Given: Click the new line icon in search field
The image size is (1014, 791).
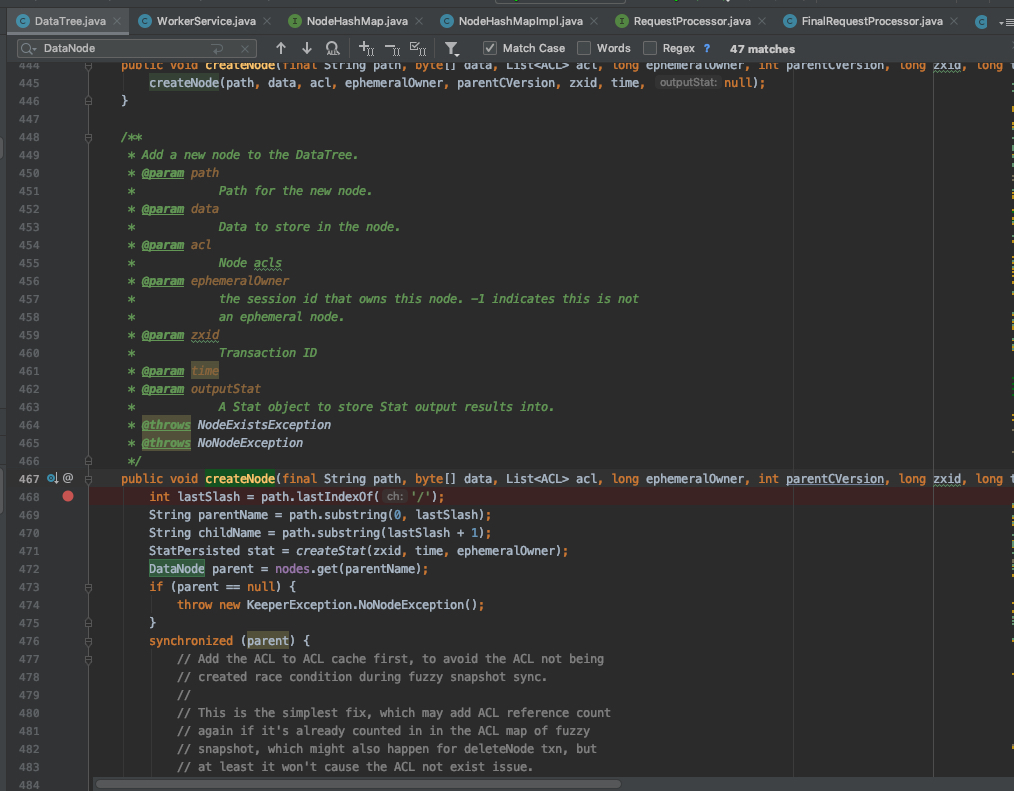Looking at the screenshot, I should [218, 49].
